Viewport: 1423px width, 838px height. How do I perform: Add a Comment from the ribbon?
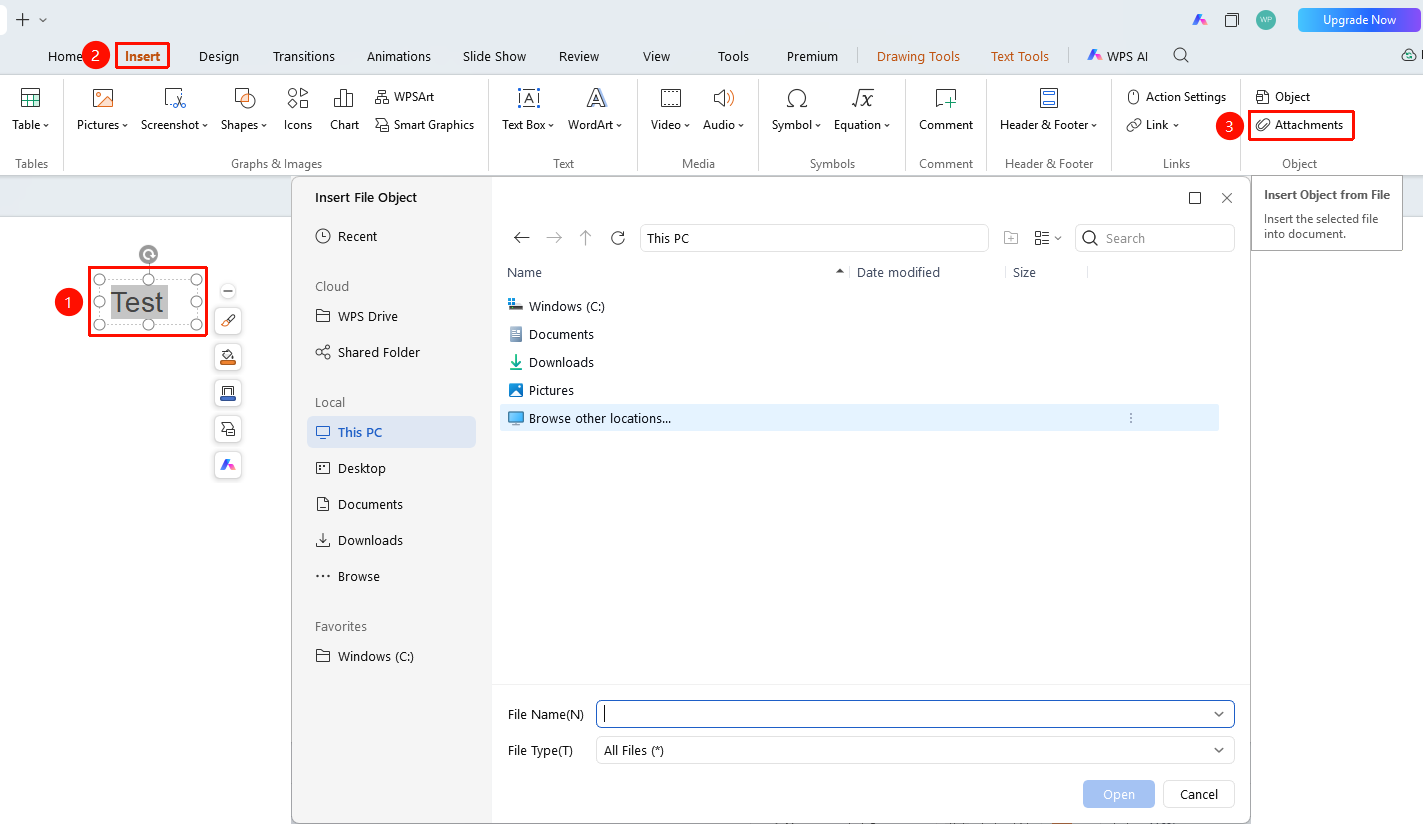click(946, 109)
